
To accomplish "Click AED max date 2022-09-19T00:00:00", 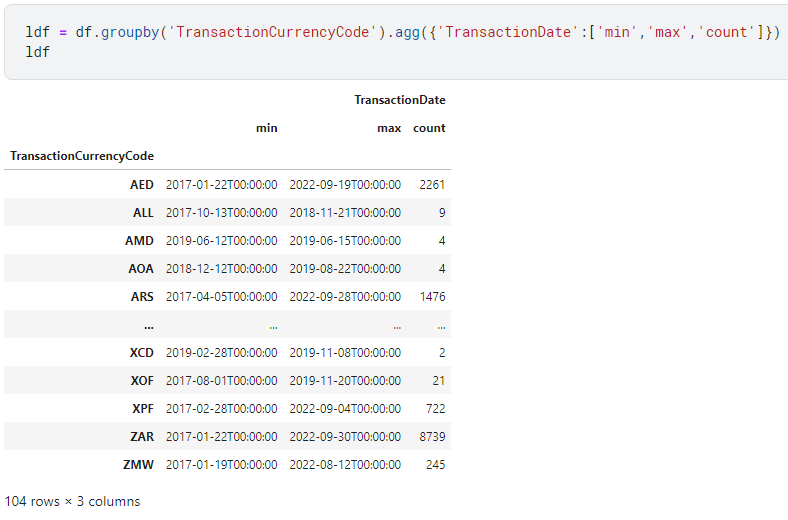I will click(345, 185).
